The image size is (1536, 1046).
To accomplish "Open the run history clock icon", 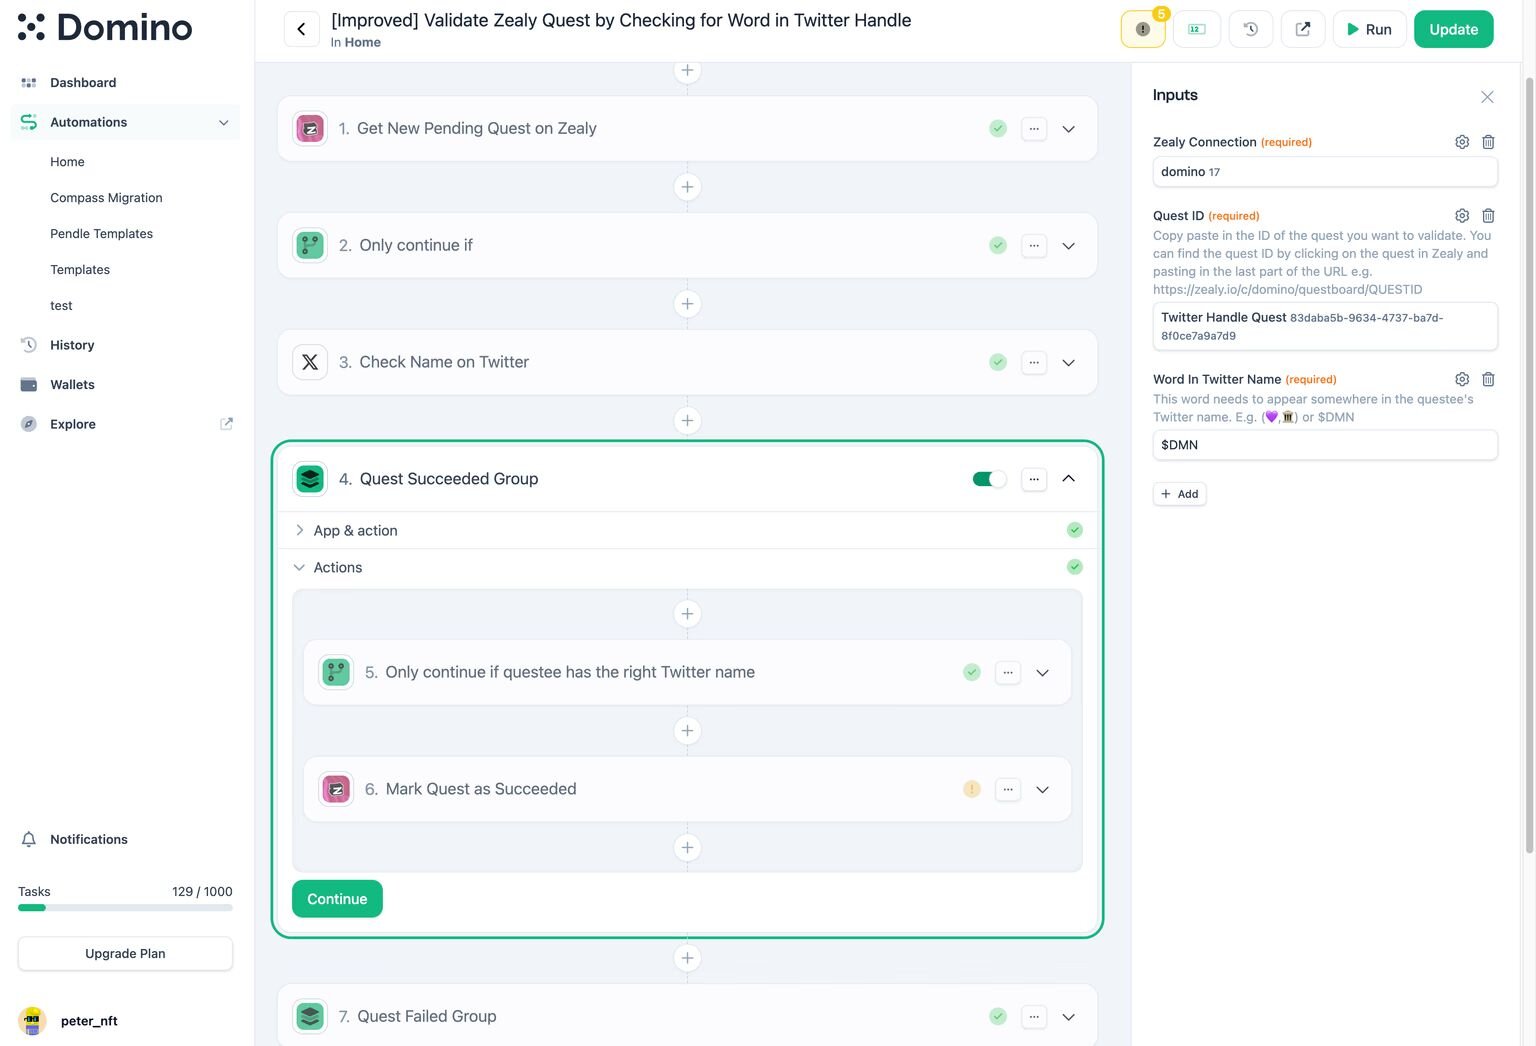I will tap(1250, 29).
